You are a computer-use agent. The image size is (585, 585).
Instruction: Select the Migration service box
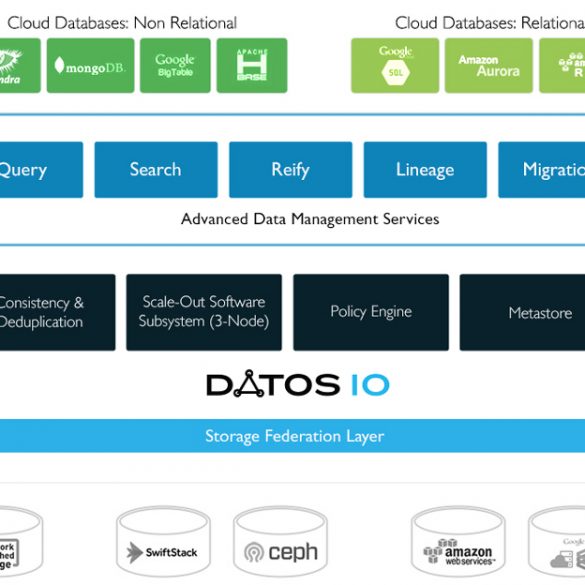pyautogui.click(x=542, y=170)
